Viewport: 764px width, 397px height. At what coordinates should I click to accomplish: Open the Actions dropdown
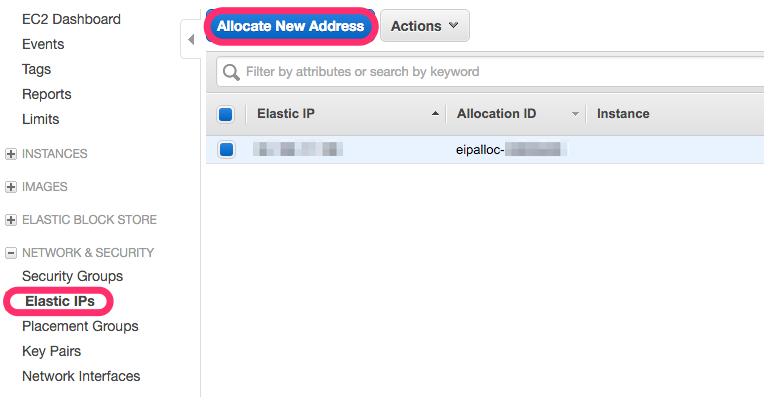(x=425, y=26)
